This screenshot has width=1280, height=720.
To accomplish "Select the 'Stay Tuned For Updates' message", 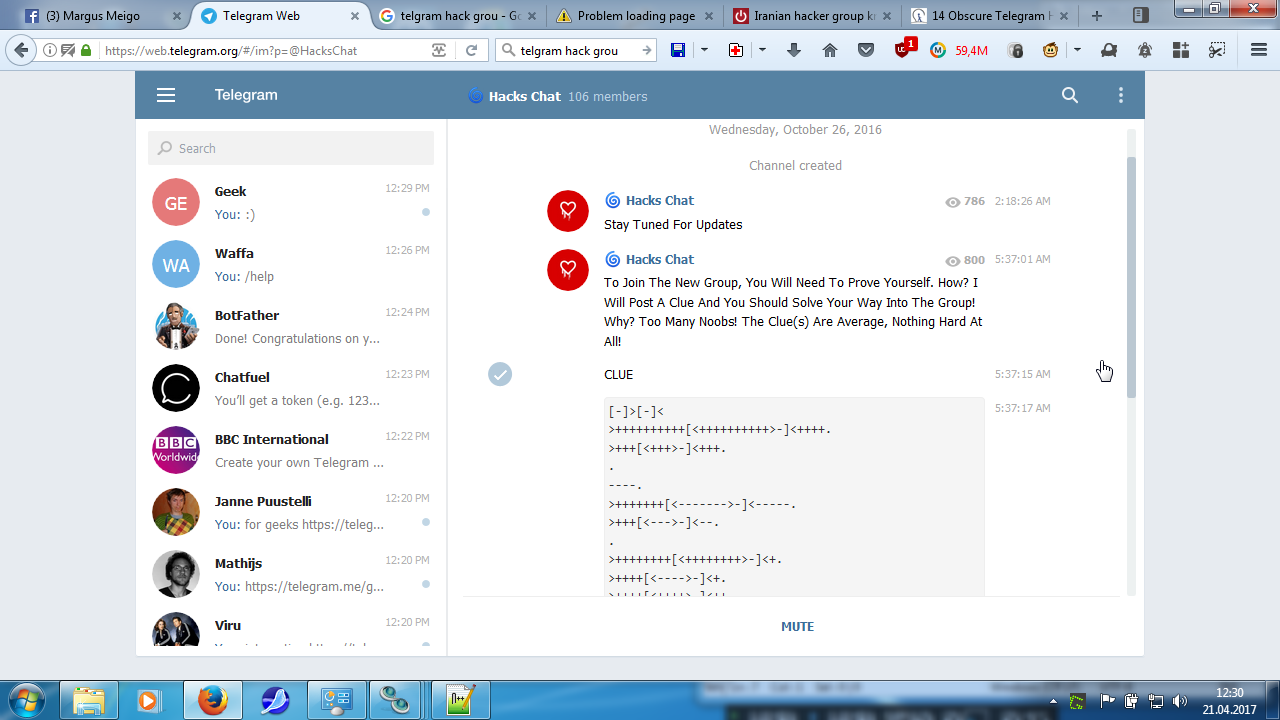I will [x=673, y=225].
